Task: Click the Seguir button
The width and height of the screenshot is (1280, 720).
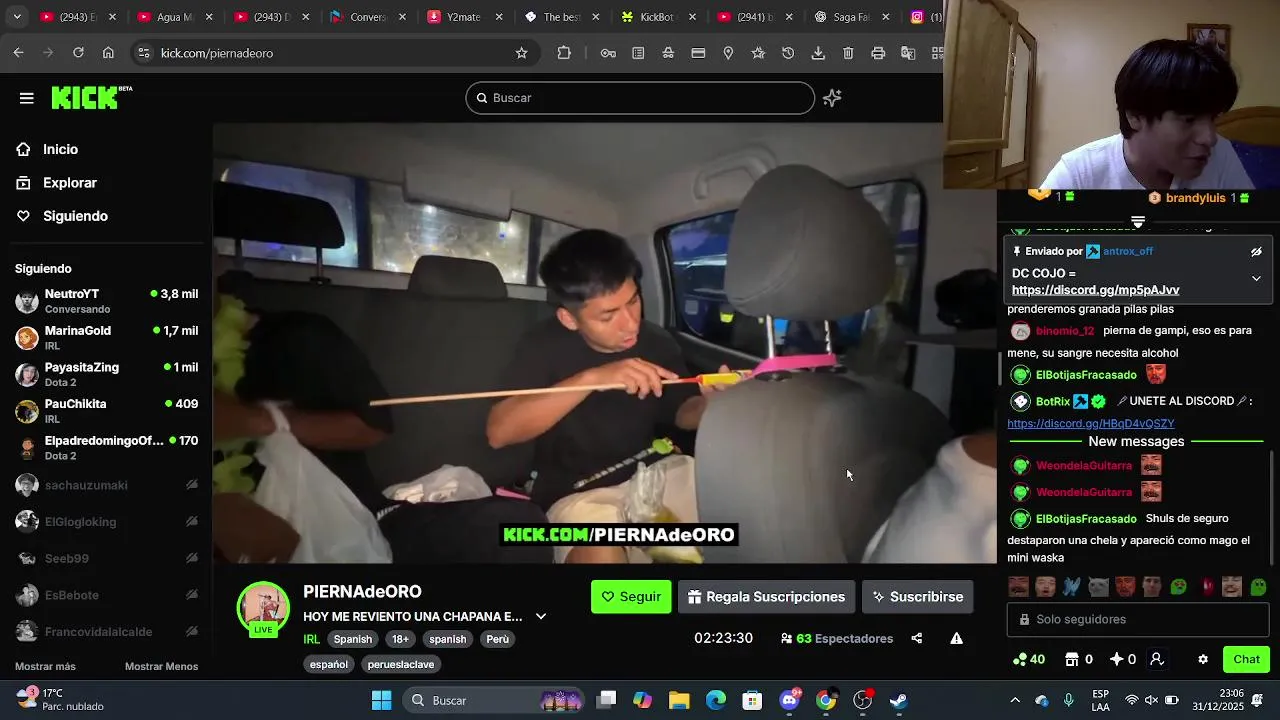Action: (631, 597)
